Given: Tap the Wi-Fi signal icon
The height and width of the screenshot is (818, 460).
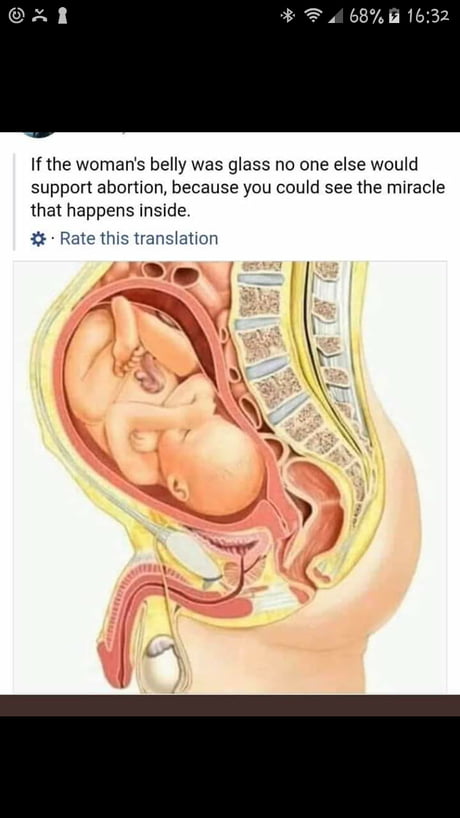Looking at the screenshot, I should coord(312,16).
